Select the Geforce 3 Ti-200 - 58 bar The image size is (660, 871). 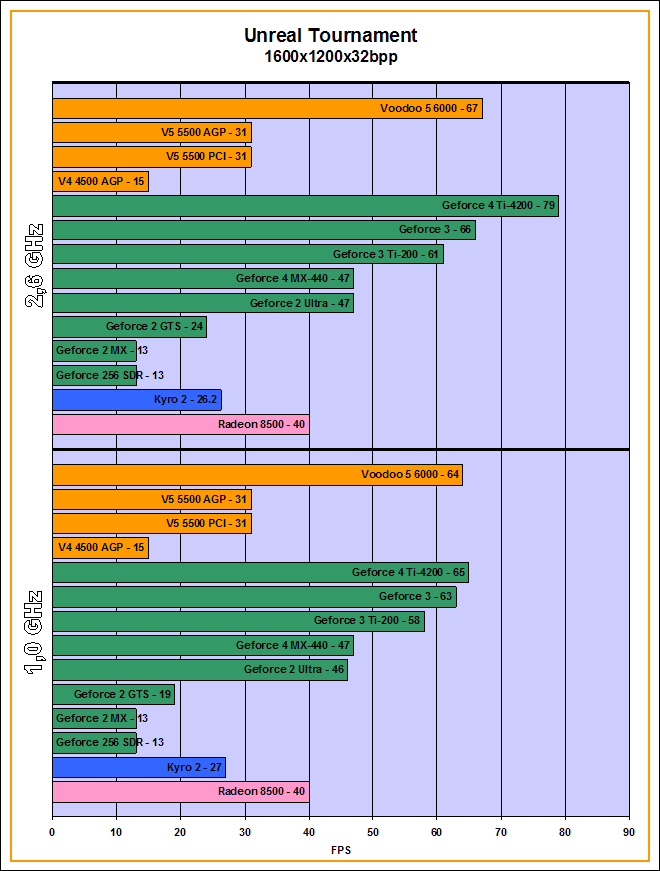pos(238,621)
